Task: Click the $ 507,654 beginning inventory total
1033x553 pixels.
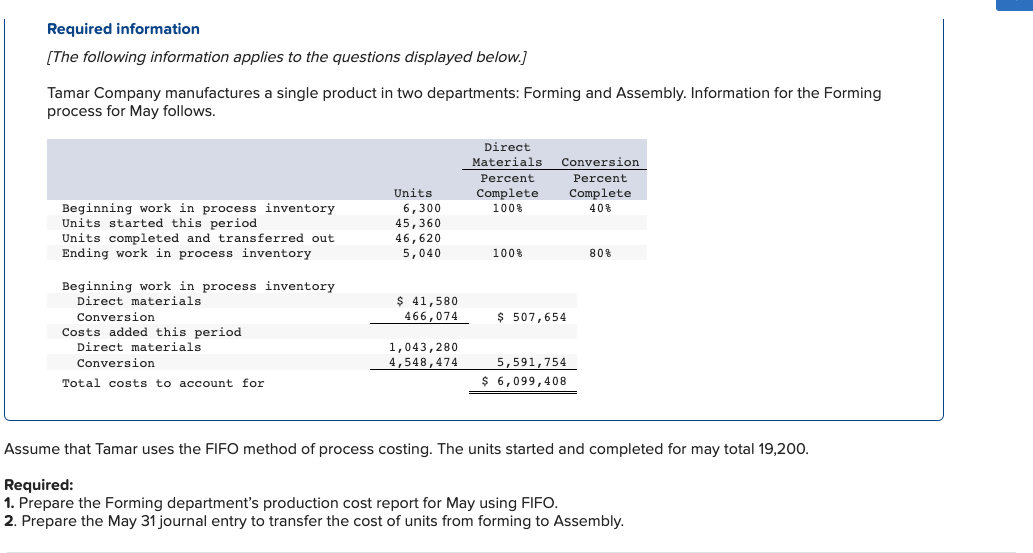Action: pos(532,317)
